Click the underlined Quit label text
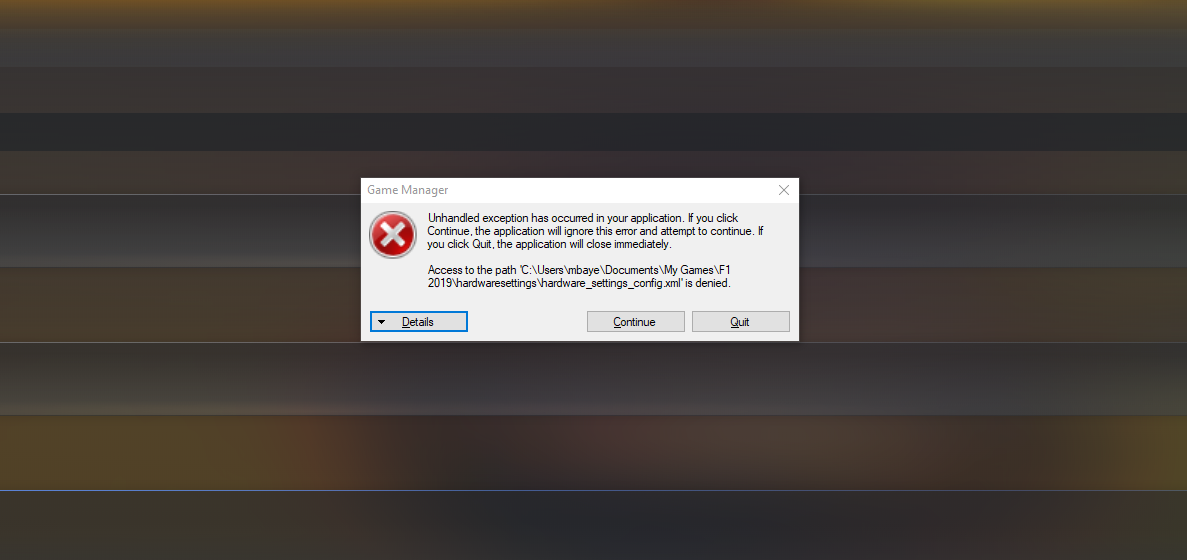 click(740, 322)
